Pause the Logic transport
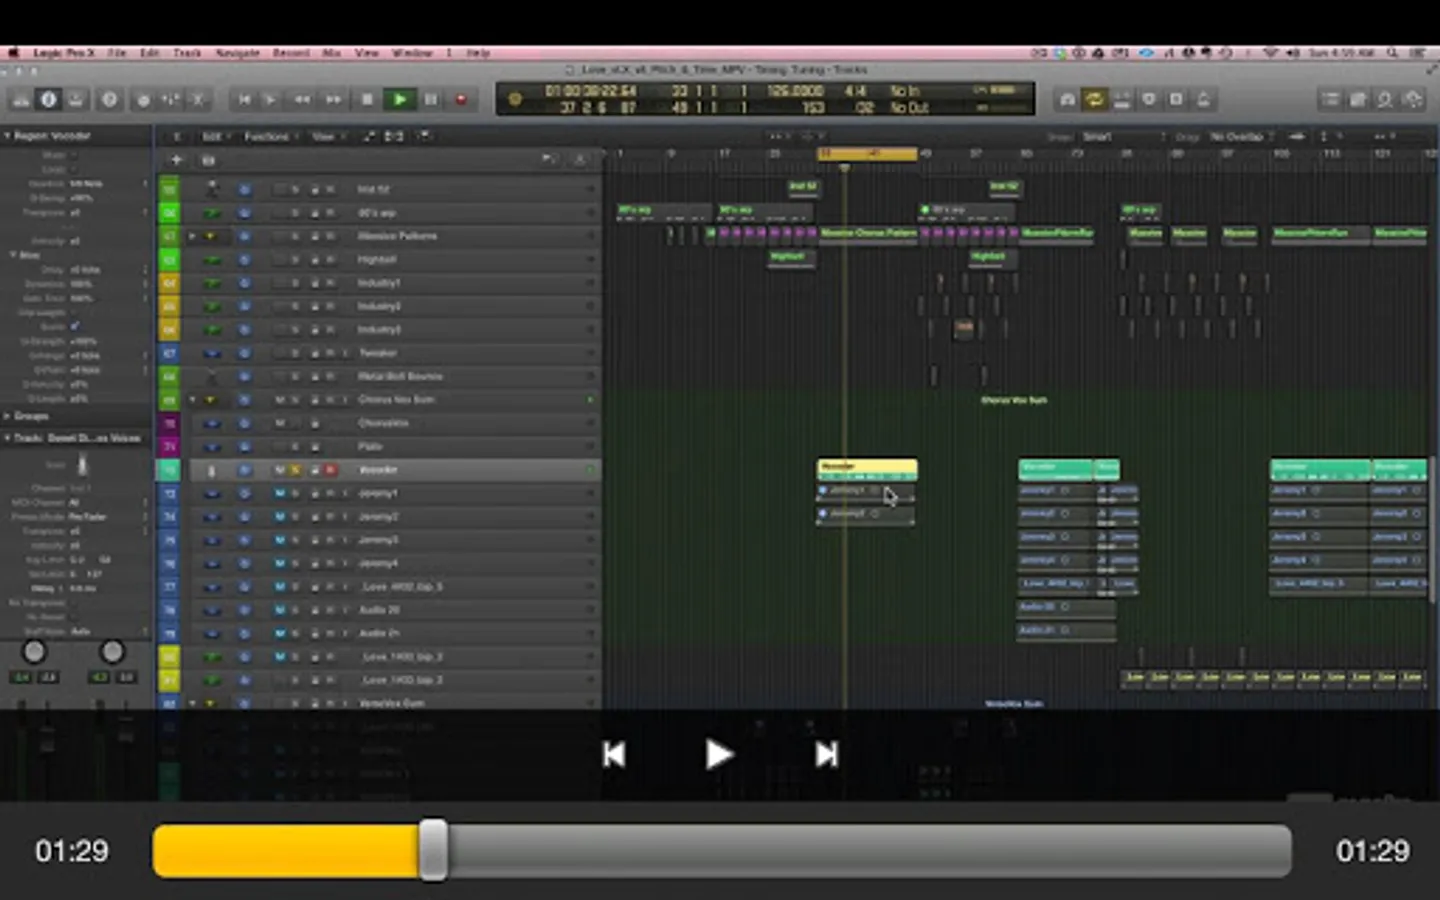The width and height of the screenshot is (1440, 900). [x=431, y=100]
